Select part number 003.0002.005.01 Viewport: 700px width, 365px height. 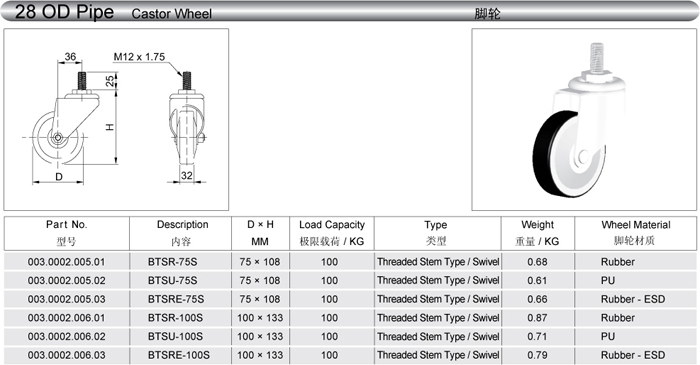pos(67,262)
